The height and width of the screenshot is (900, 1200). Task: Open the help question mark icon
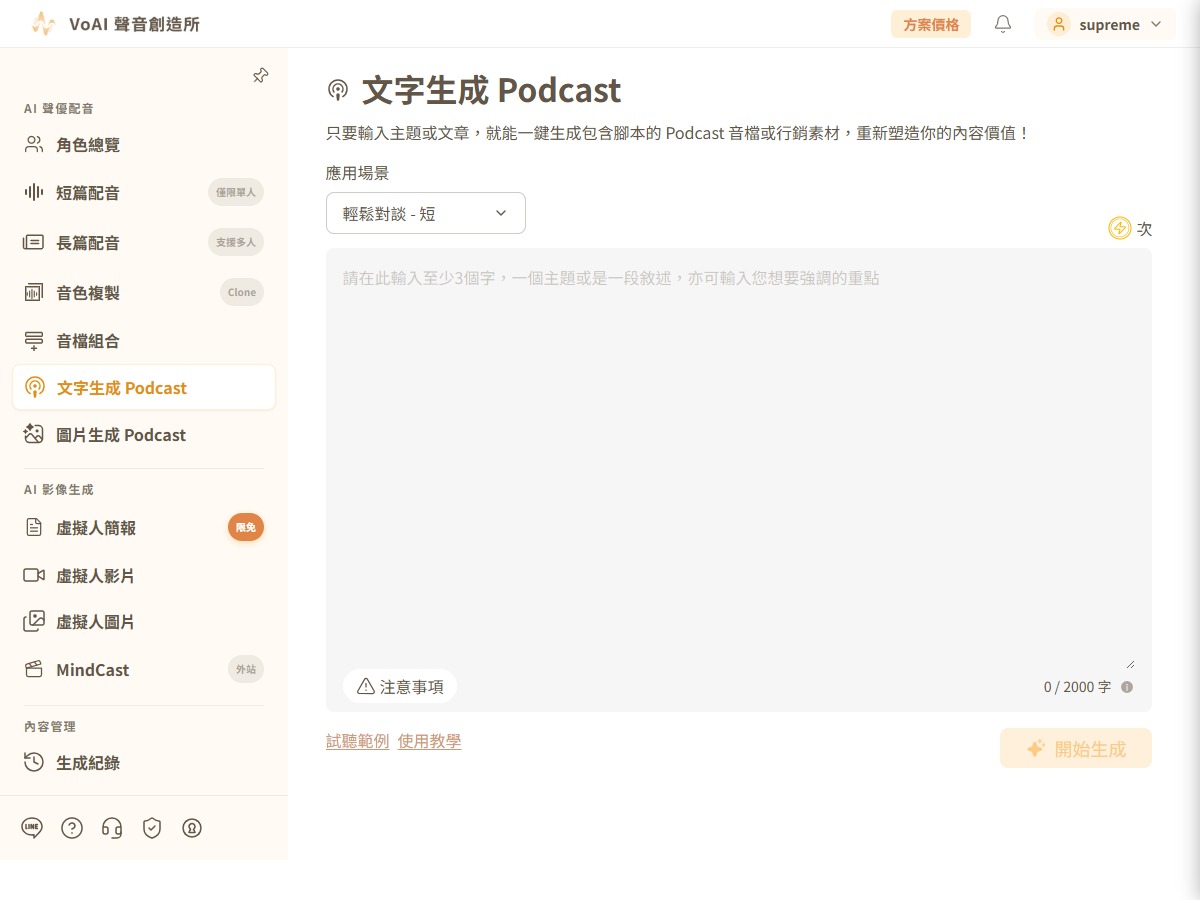72,828
